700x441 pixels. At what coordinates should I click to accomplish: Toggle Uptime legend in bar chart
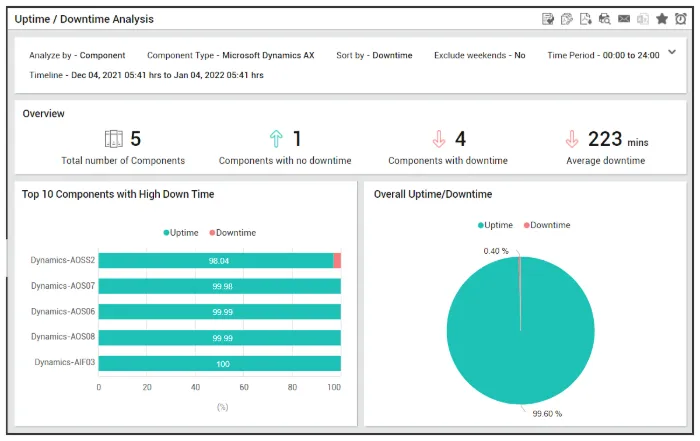coord(181,233)
